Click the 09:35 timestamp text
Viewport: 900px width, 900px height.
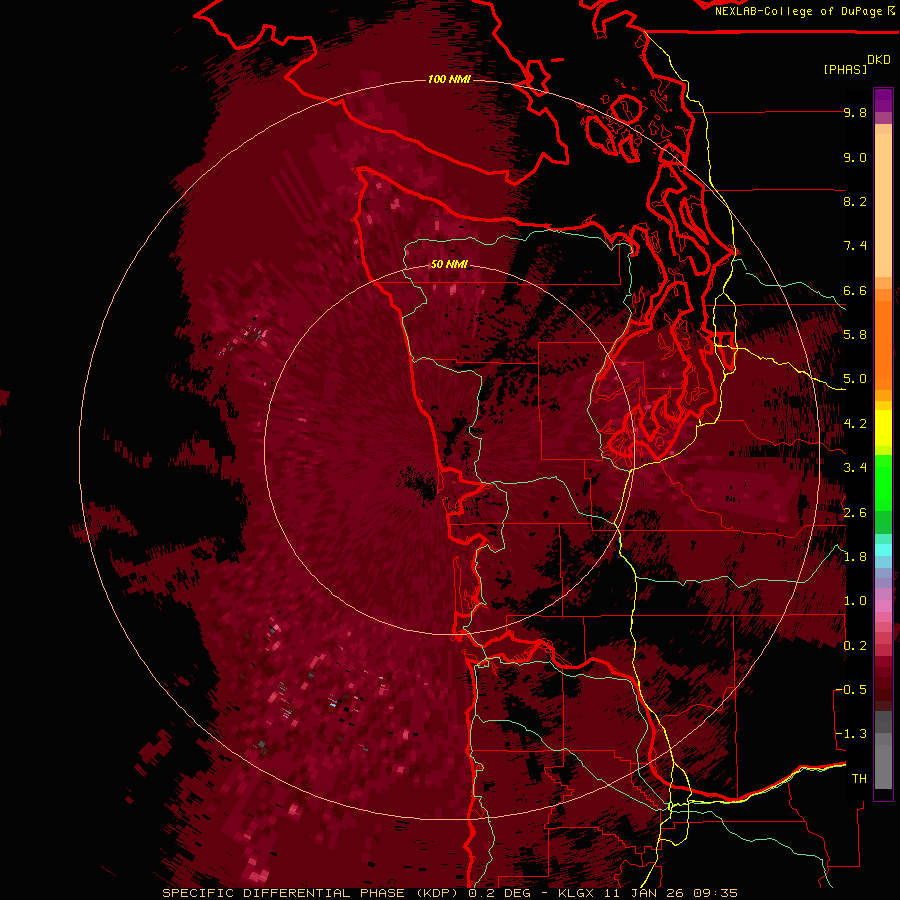[x=715, y=893]
